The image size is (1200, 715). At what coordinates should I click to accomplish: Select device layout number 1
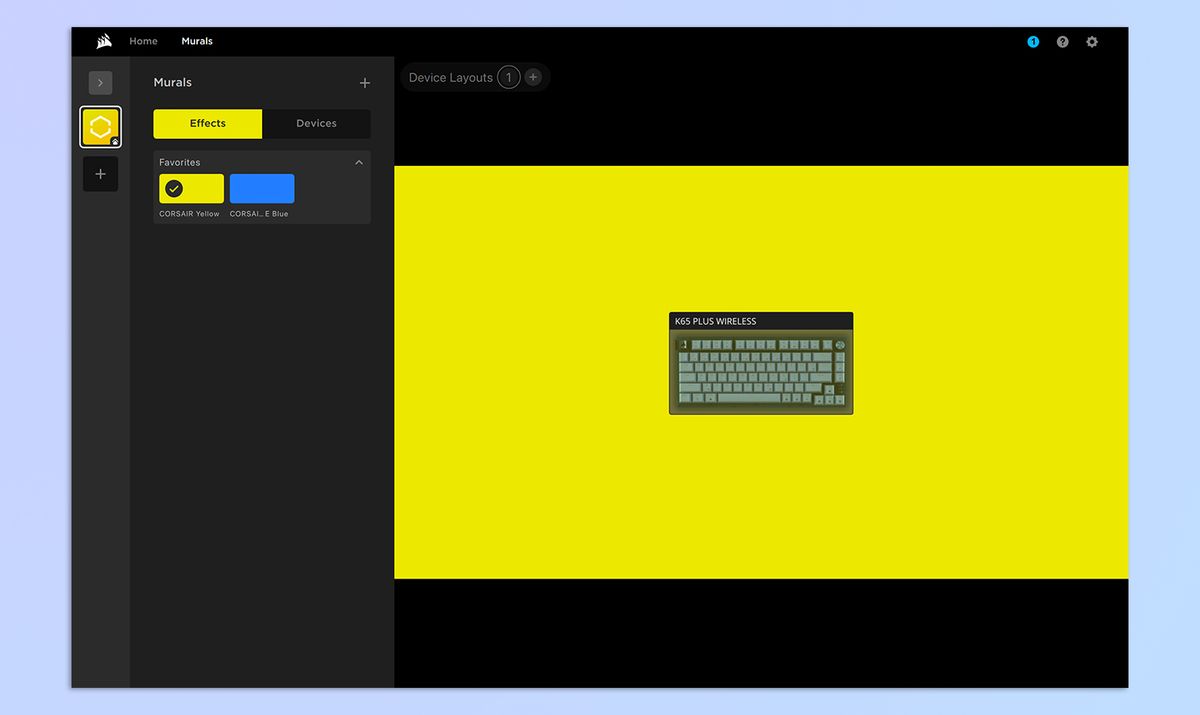point(508,78)
